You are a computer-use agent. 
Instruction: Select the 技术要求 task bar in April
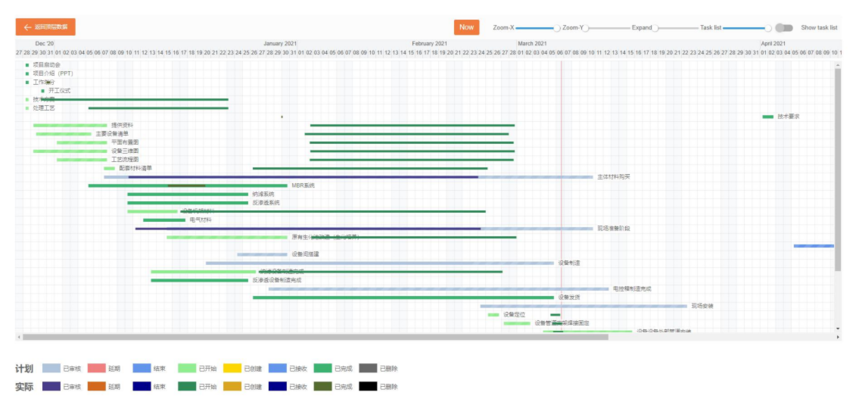[x=768, y=117]
